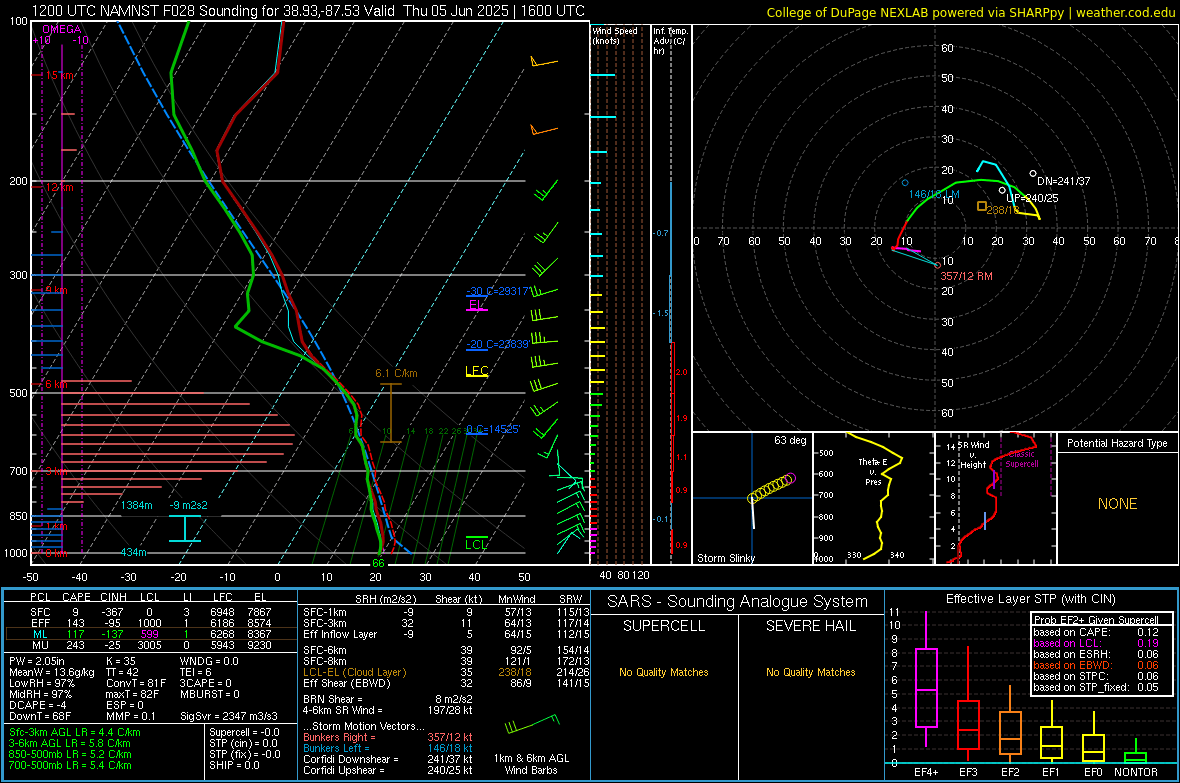Click the cyan 1384m label
The height and width of the screenshot is (783, 1180).
(136, 505)
